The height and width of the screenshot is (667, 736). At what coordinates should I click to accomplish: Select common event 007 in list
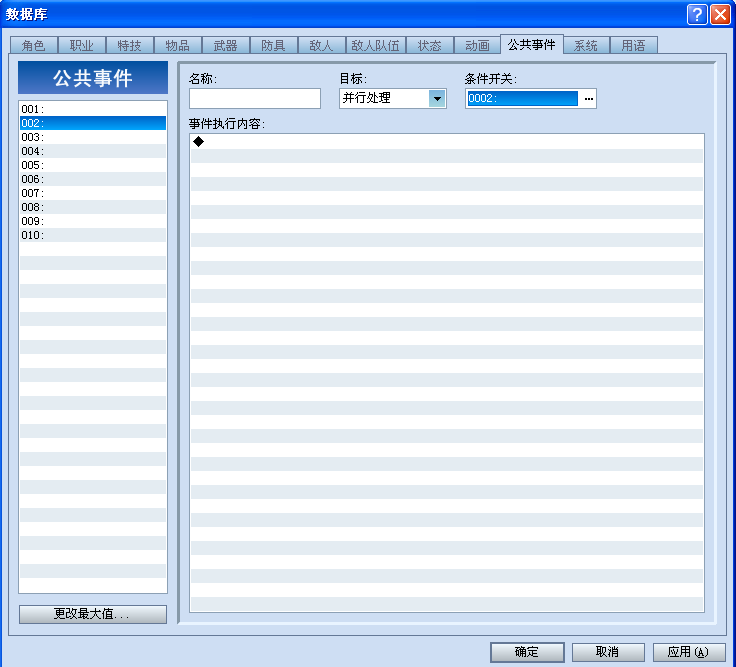click(x=93, y=193)
